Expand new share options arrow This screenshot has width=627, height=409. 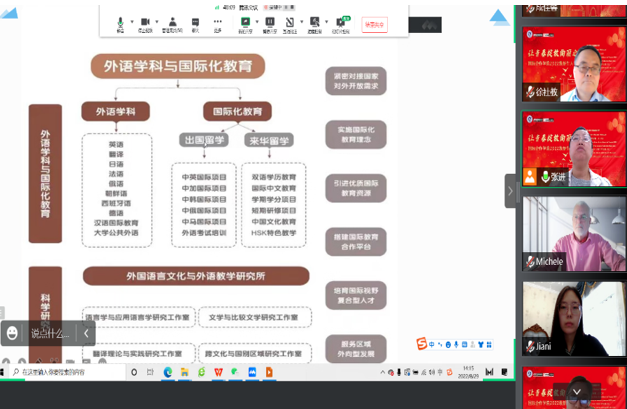[257, 22]
